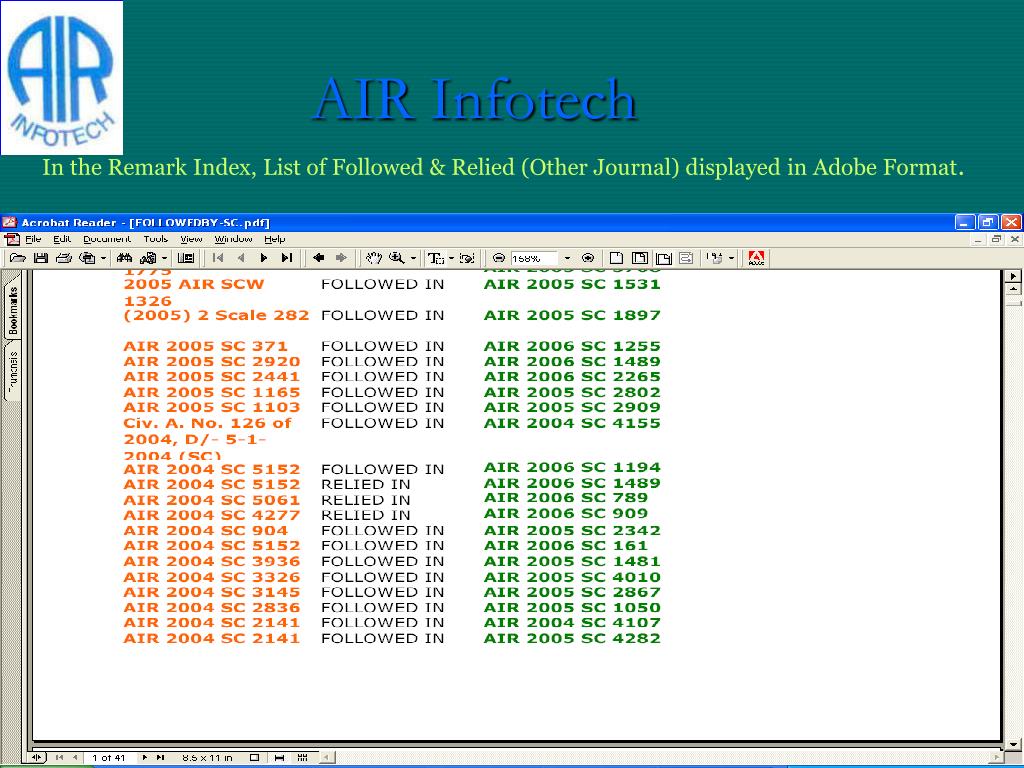Open the Document menu
Viewport: 1024px width, 768px height.
(107, 239)
